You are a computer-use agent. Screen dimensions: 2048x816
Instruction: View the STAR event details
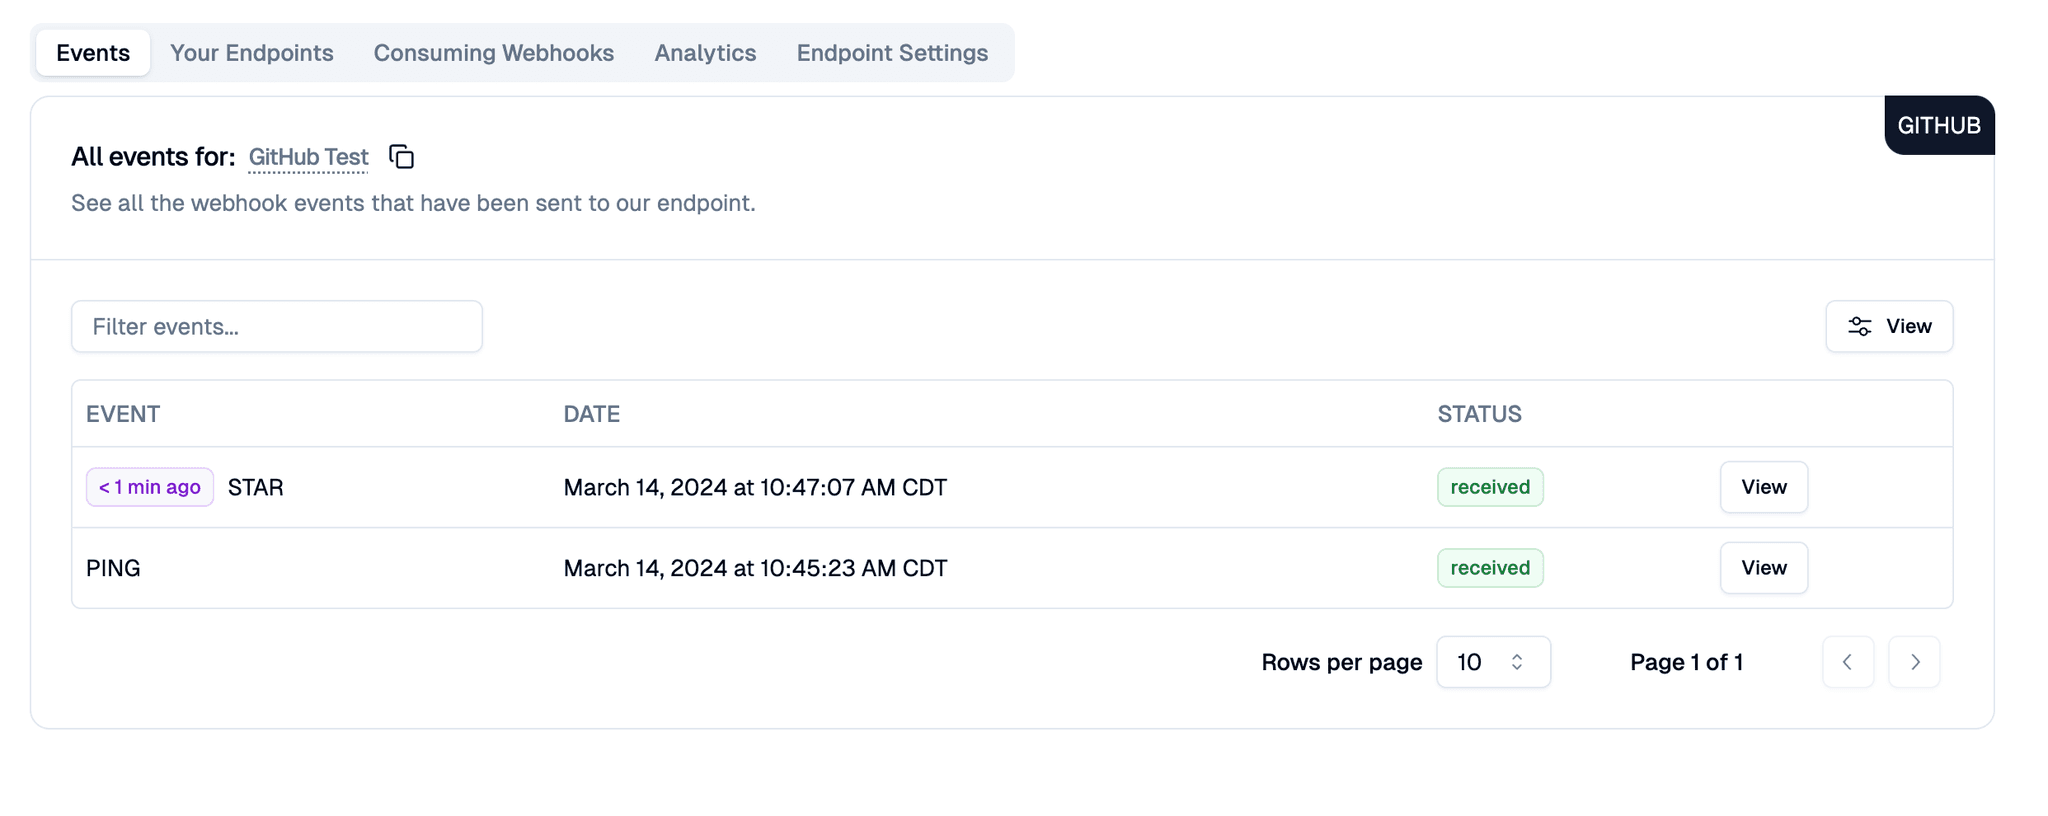pyautogui.click(x=1763, y=487)
